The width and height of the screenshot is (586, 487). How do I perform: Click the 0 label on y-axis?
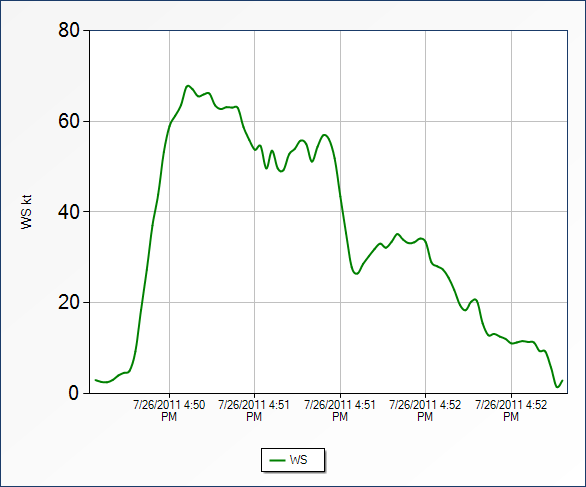[x=74, y=393]
